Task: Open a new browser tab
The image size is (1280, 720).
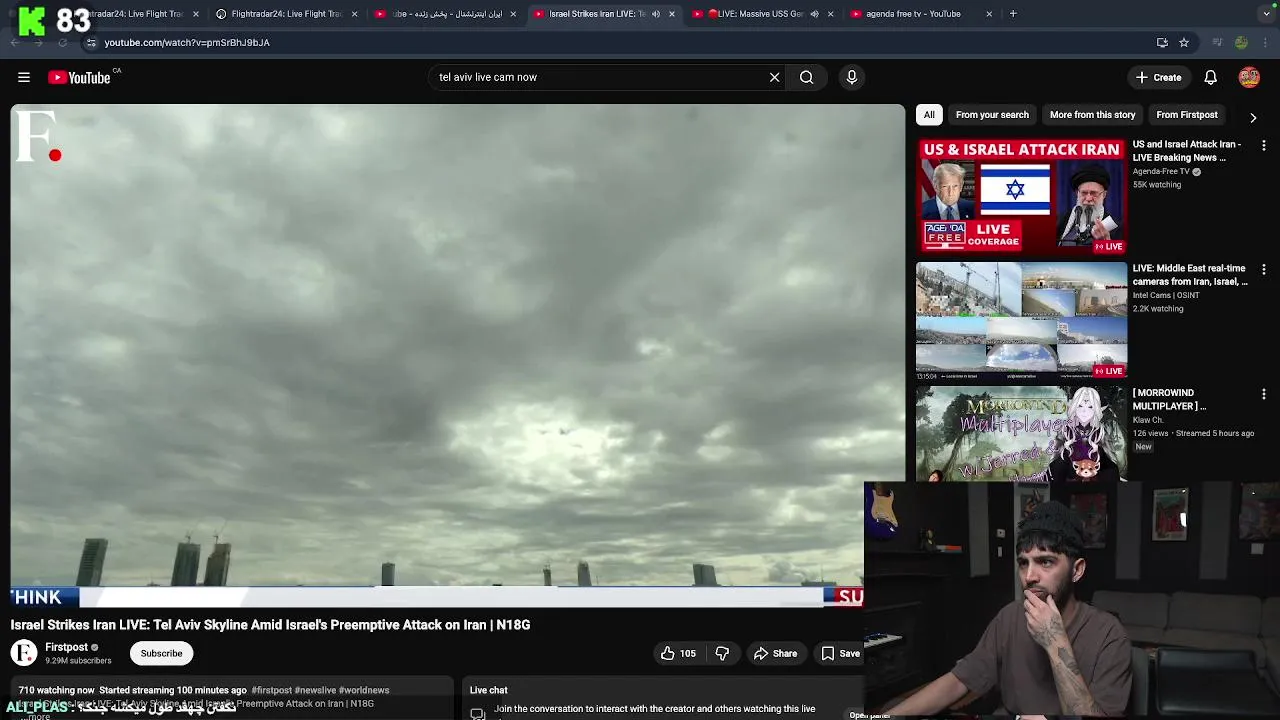Action: 1013,14
